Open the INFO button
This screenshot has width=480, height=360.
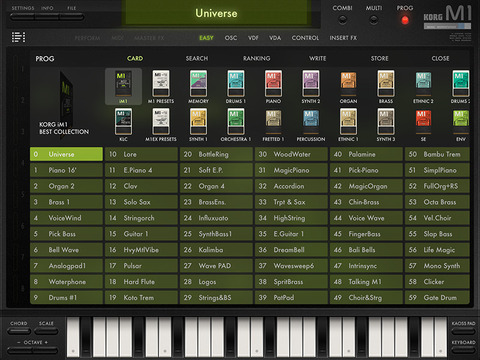pos(47,17)
